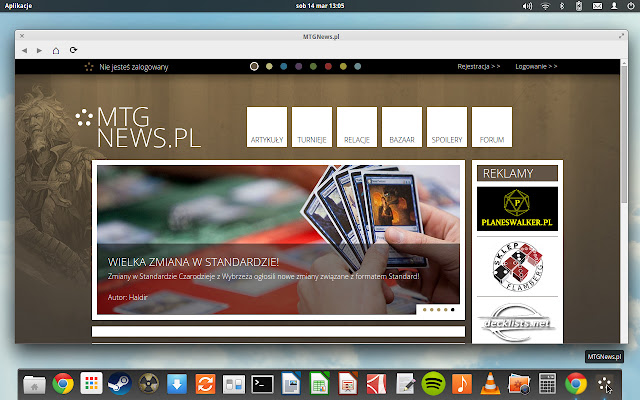Show the first slide via carousel dot
This screenshot has height=400, width=640.
[424, 310]
